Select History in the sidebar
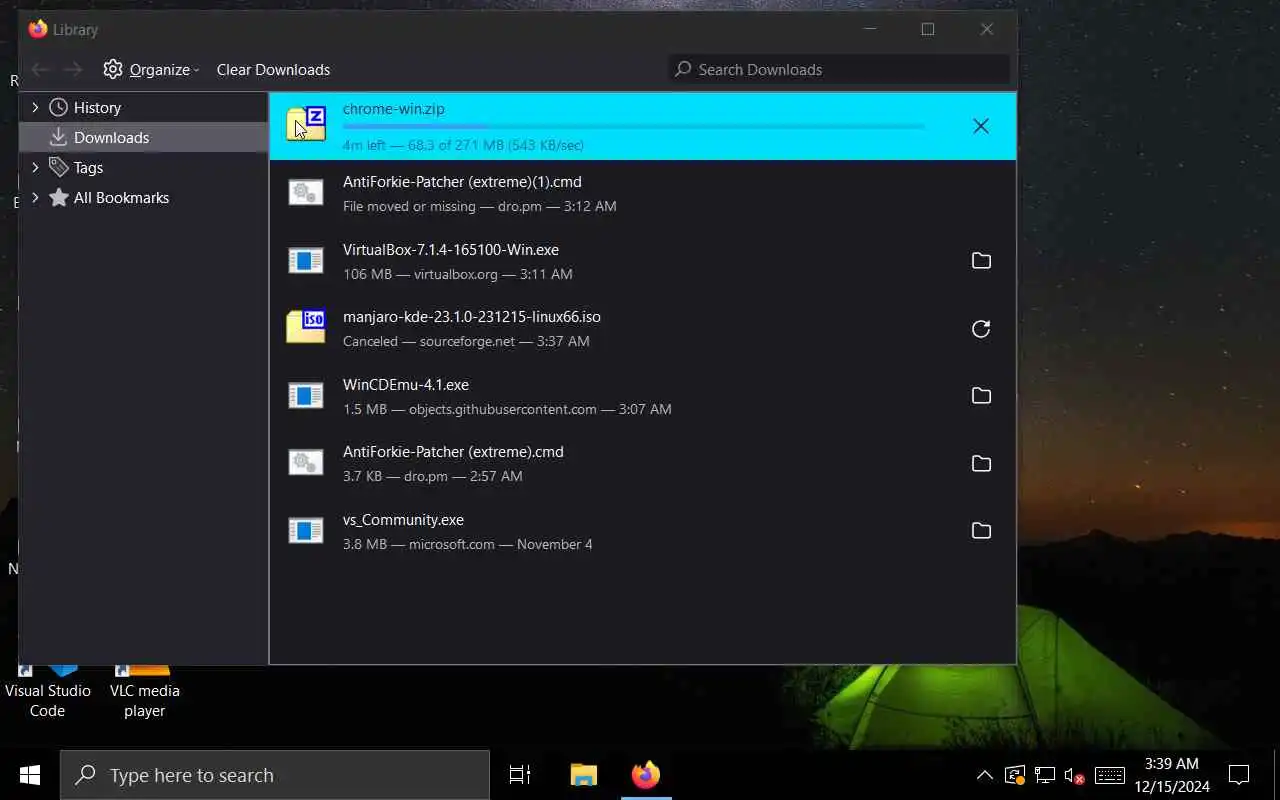1280x800 pixels. (97, 107)
